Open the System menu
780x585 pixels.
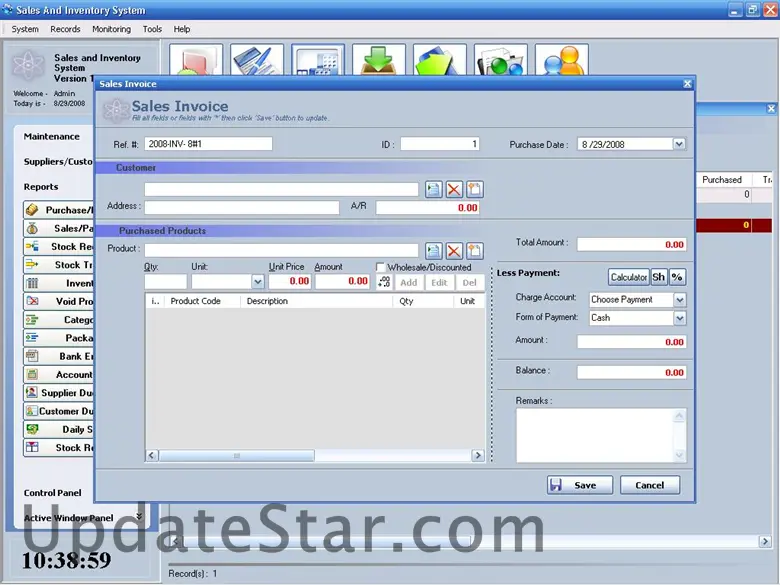click(x=25, y=29)
